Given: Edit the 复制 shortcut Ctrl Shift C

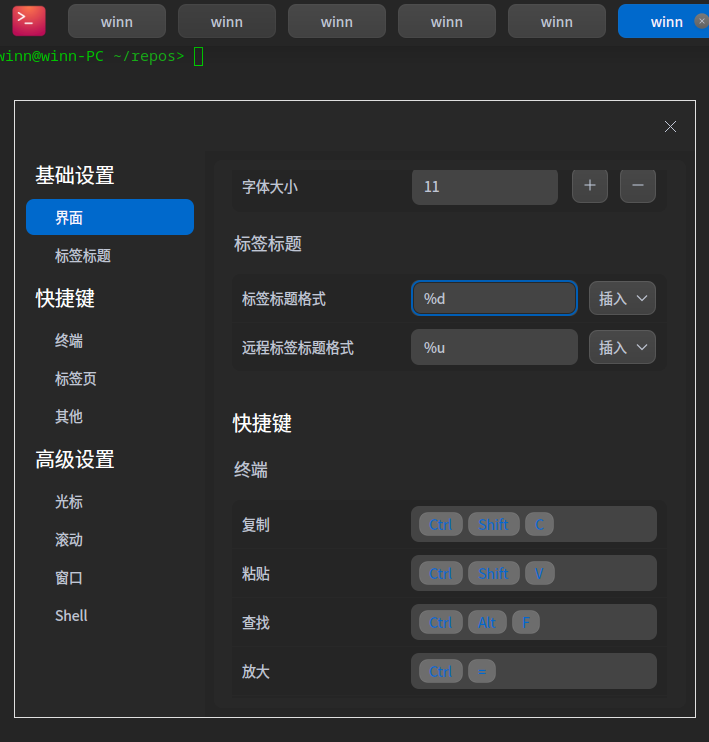Looking at the screenshot, I should click(534, 524).
